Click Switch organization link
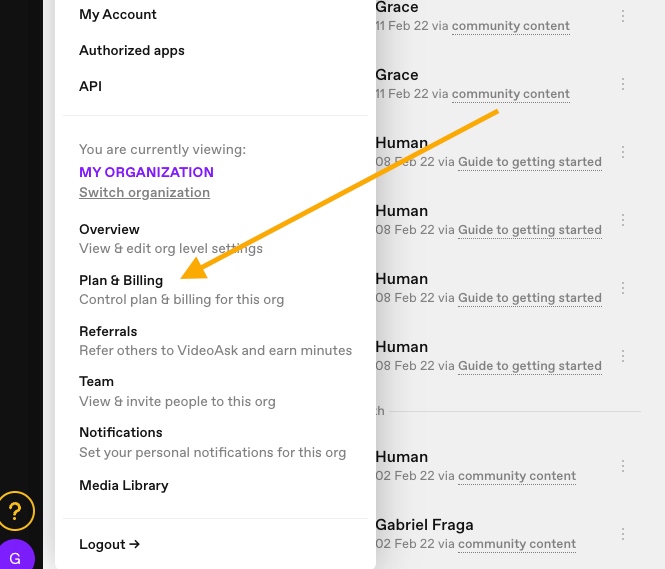 145,192
